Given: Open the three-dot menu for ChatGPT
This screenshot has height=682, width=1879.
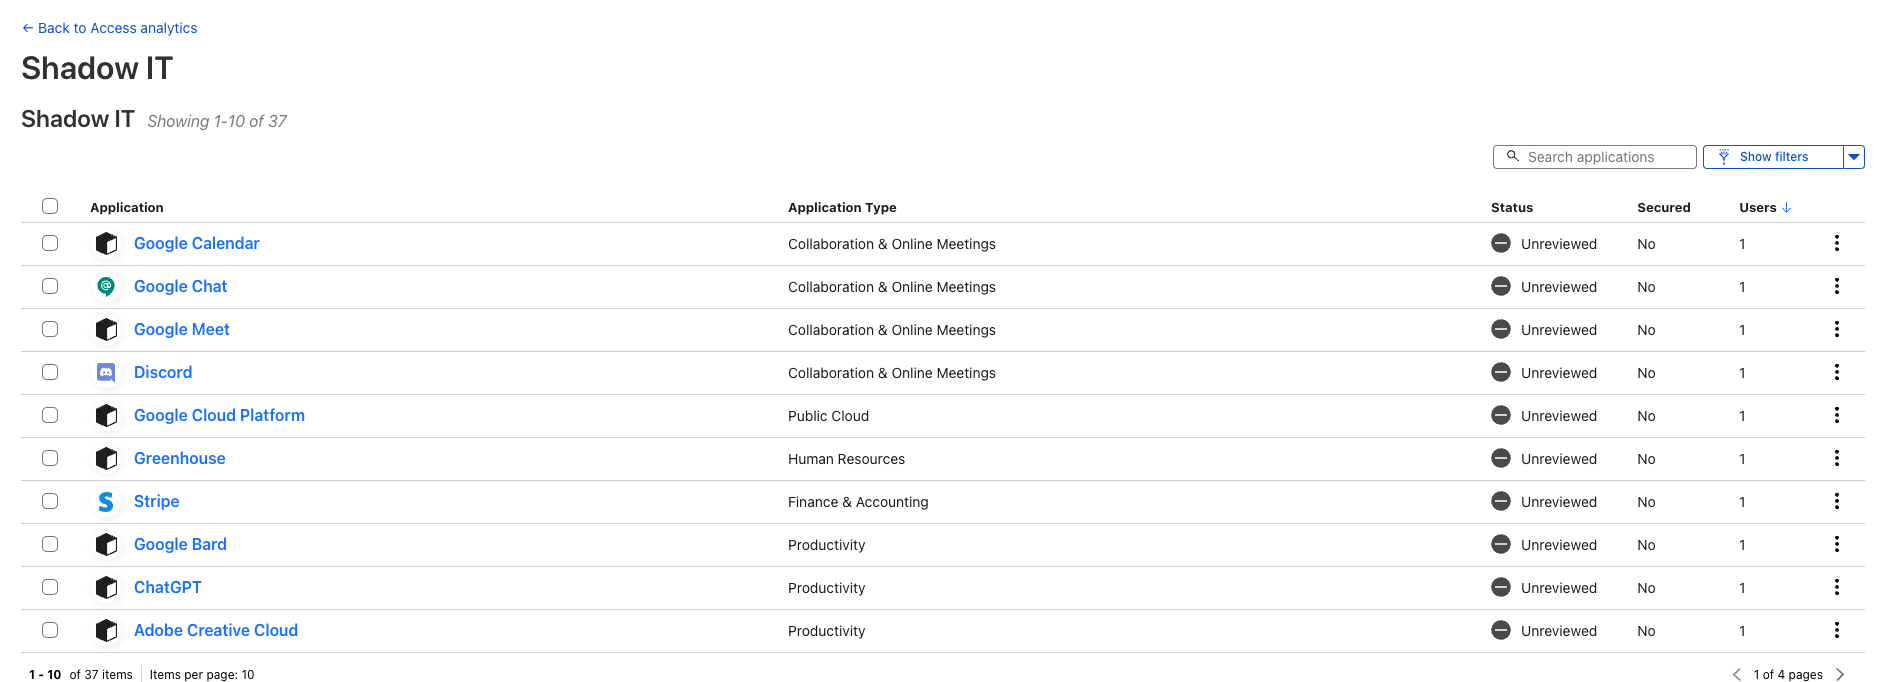Looking at the screenshot, I should point(1837,588).
